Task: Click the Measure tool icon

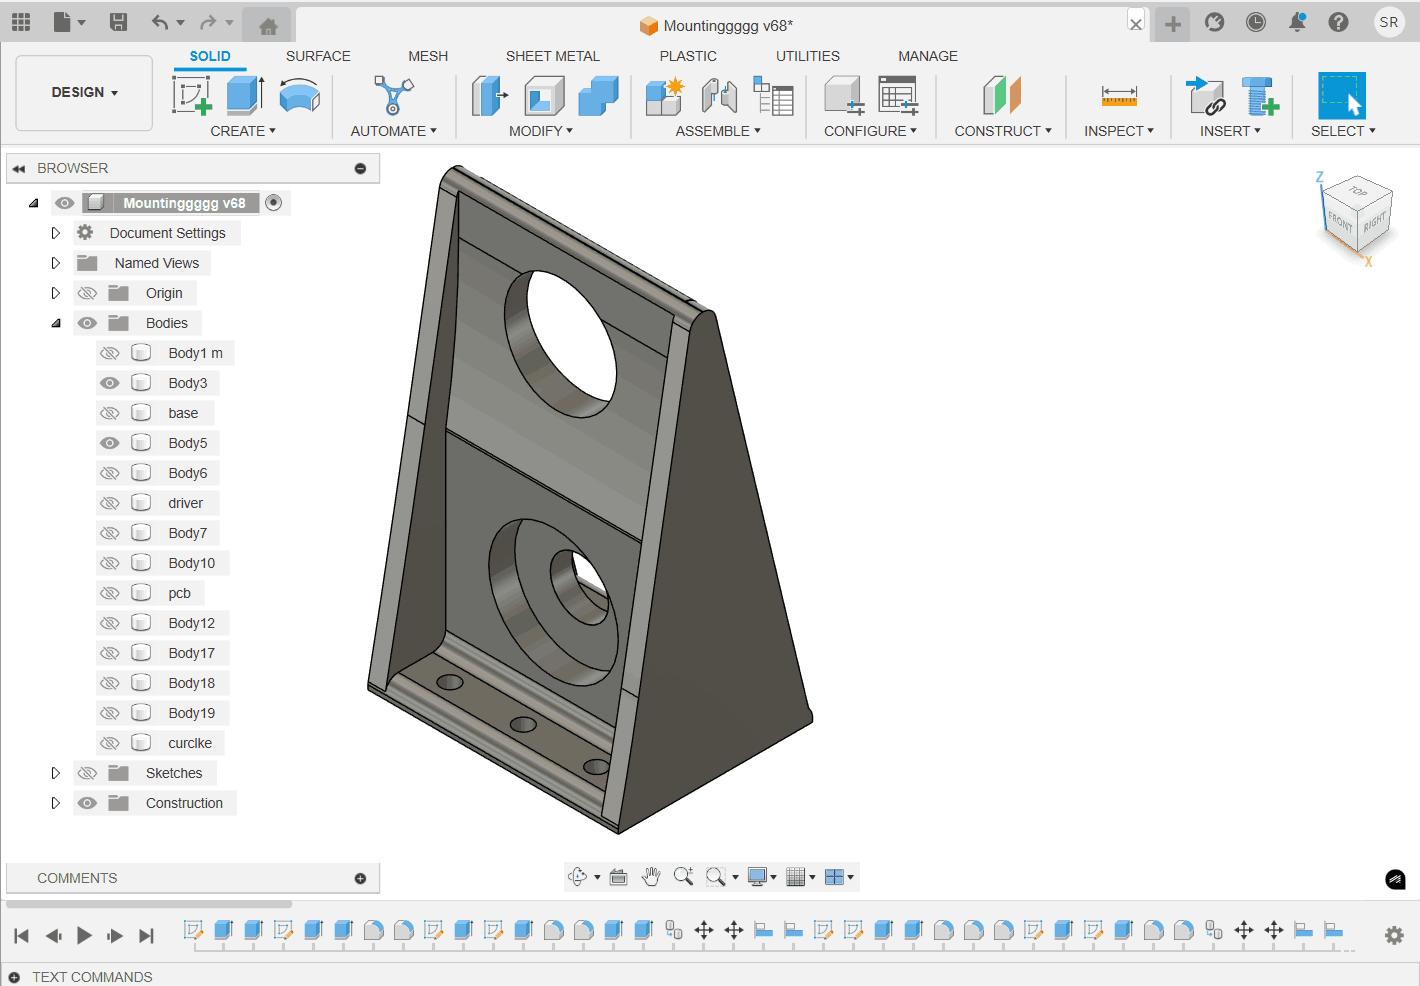Action: point(1119,96)
